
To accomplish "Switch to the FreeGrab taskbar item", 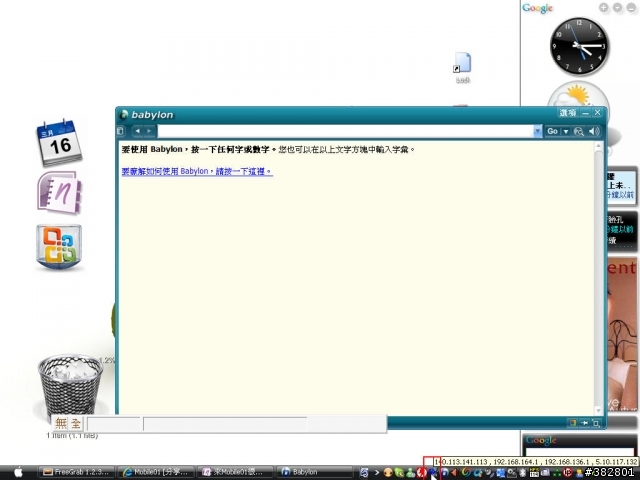I will (76, 472).
